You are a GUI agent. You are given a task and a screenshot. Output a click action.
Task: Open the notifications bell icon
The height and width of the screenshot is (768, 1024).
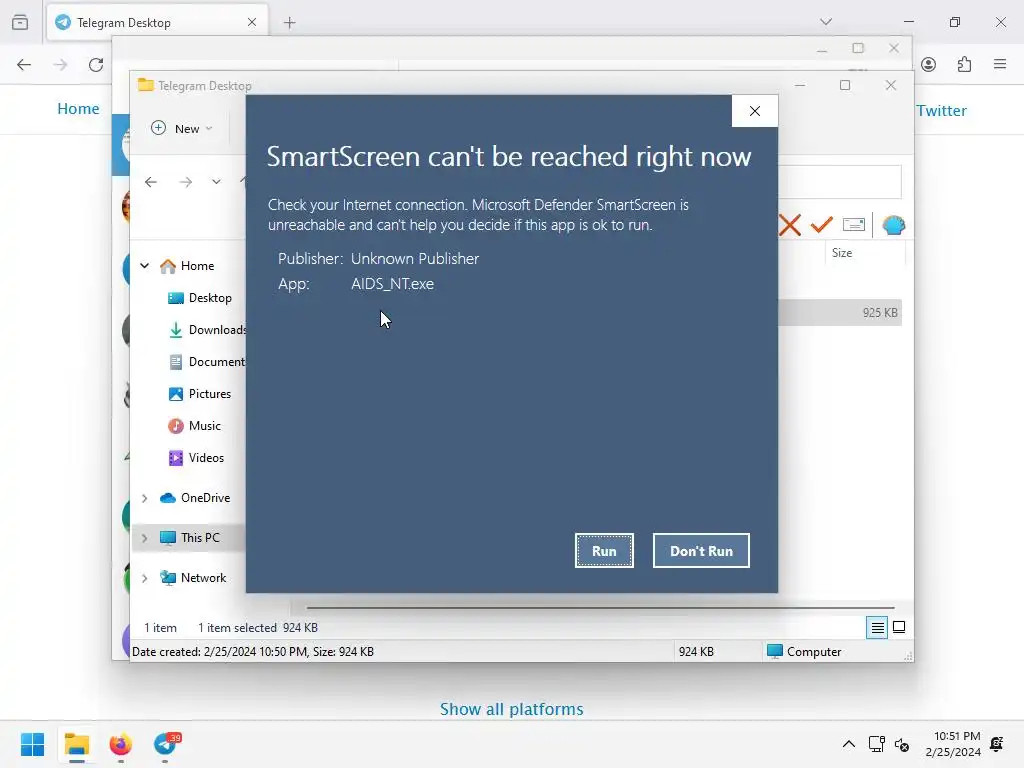point(997,744)
